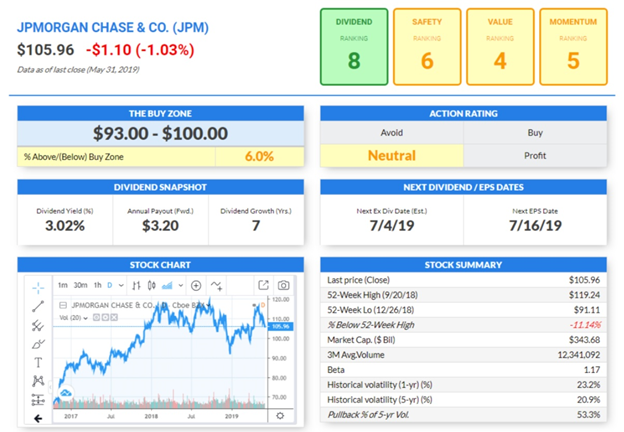This screenshot has width=624, height=432.
Task: Select the text annotation tool
Action: 38,363
